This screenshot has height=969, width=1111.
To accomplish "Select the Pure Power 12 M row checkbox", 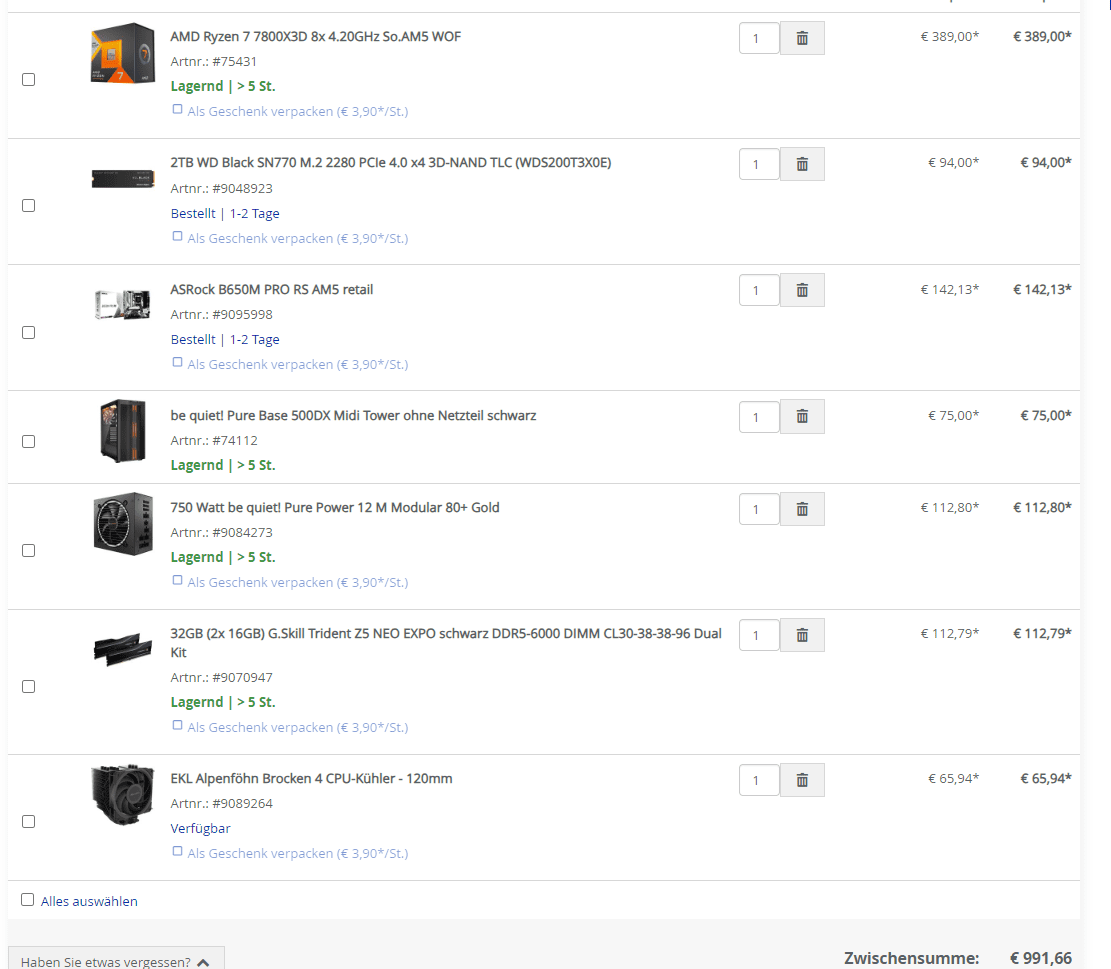I will pos(28,550).
